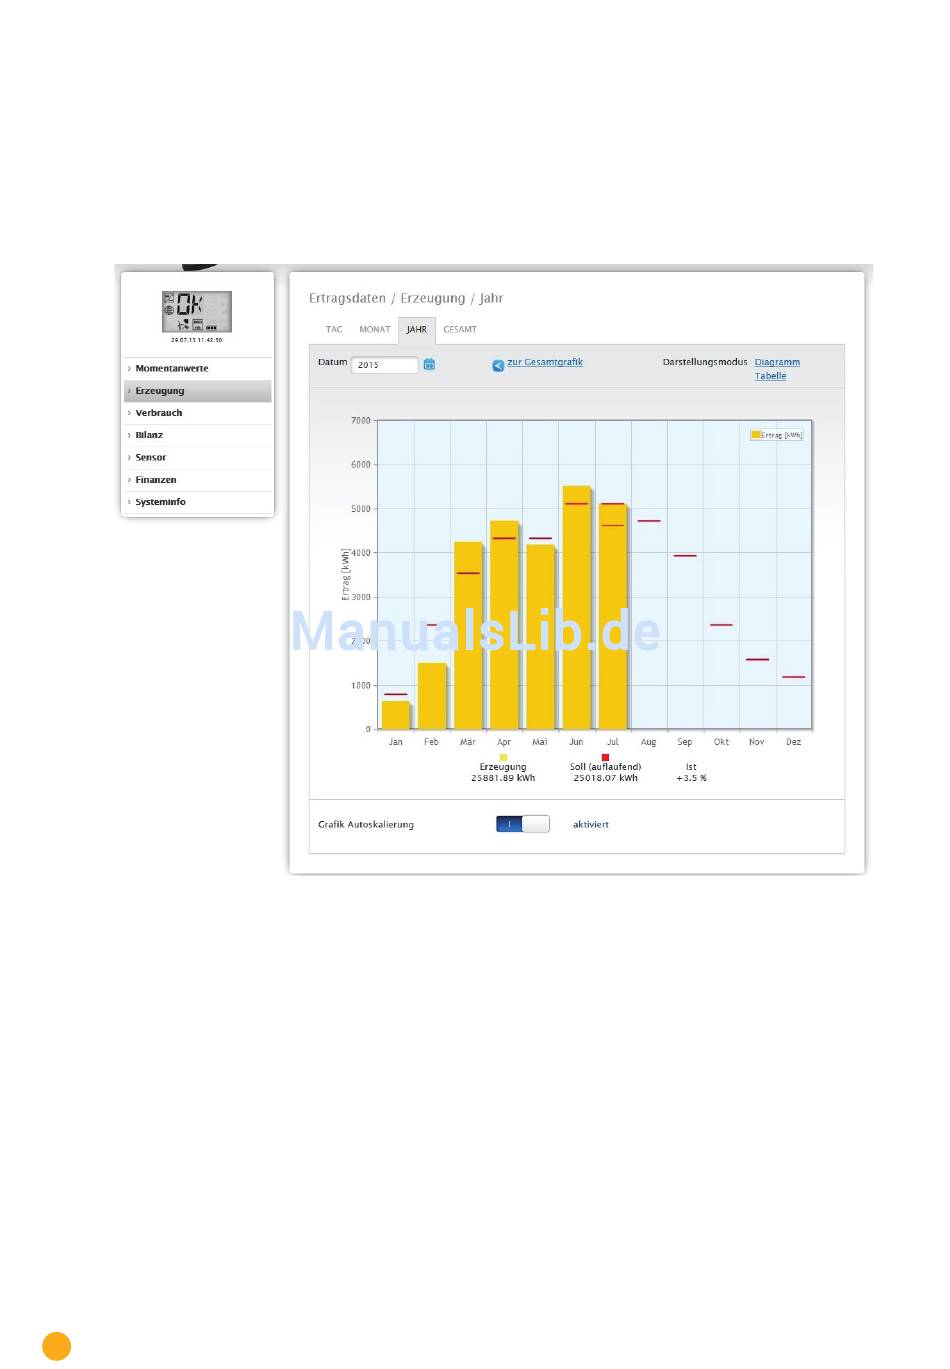Click the Mai yield bar
Image resolution: width=950 pixels, height=1369 pixels.
tap(540, 637)
